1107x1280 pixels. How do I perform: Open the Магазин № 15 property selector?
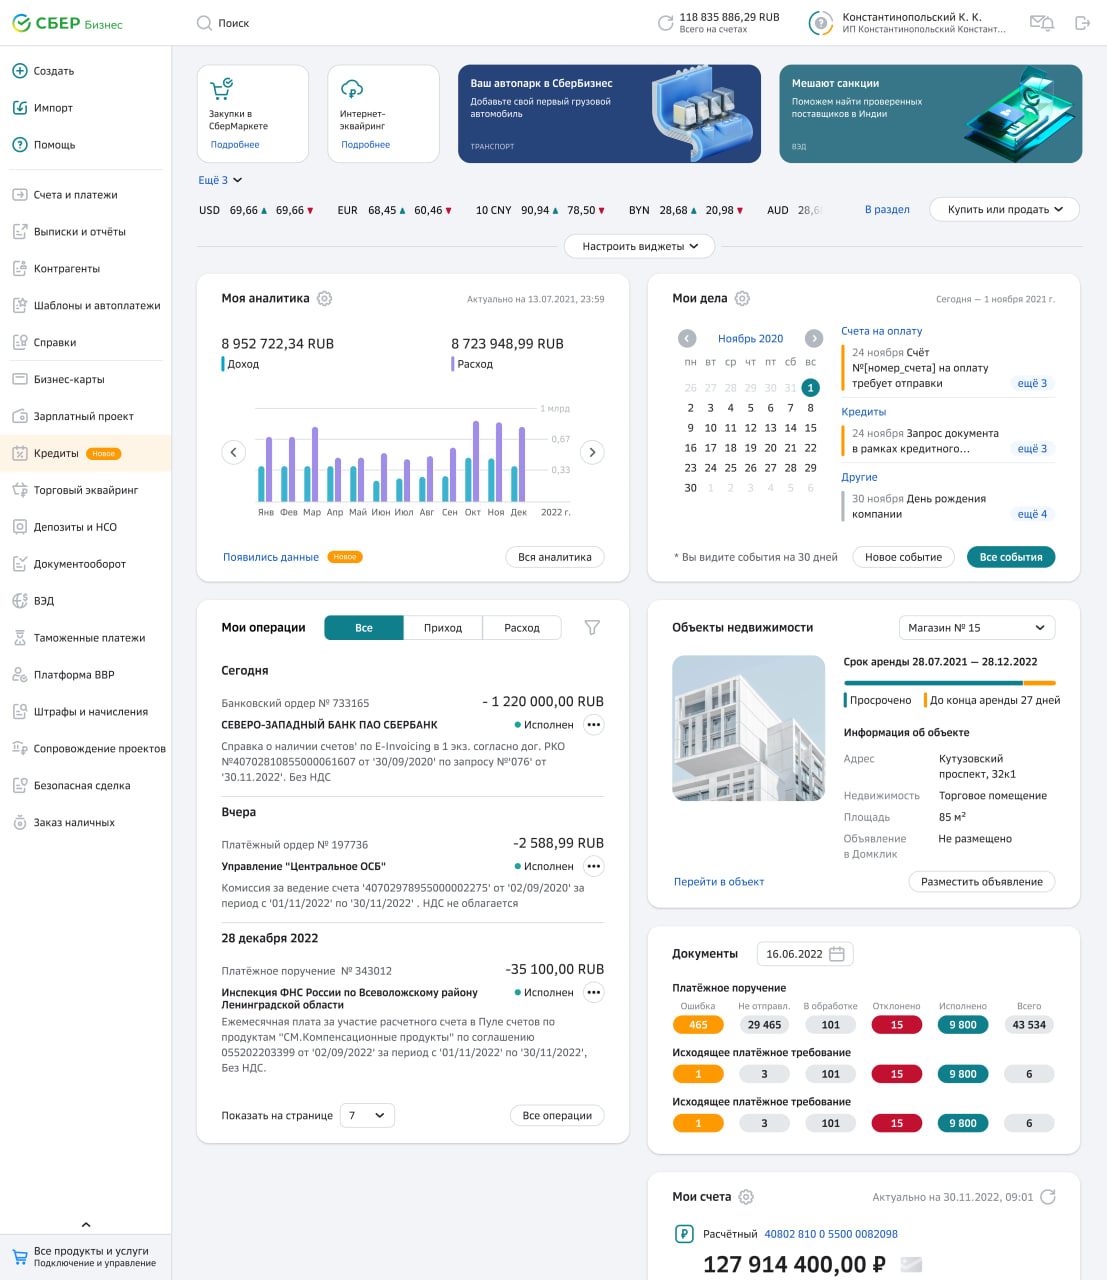[x=976, y=628]
